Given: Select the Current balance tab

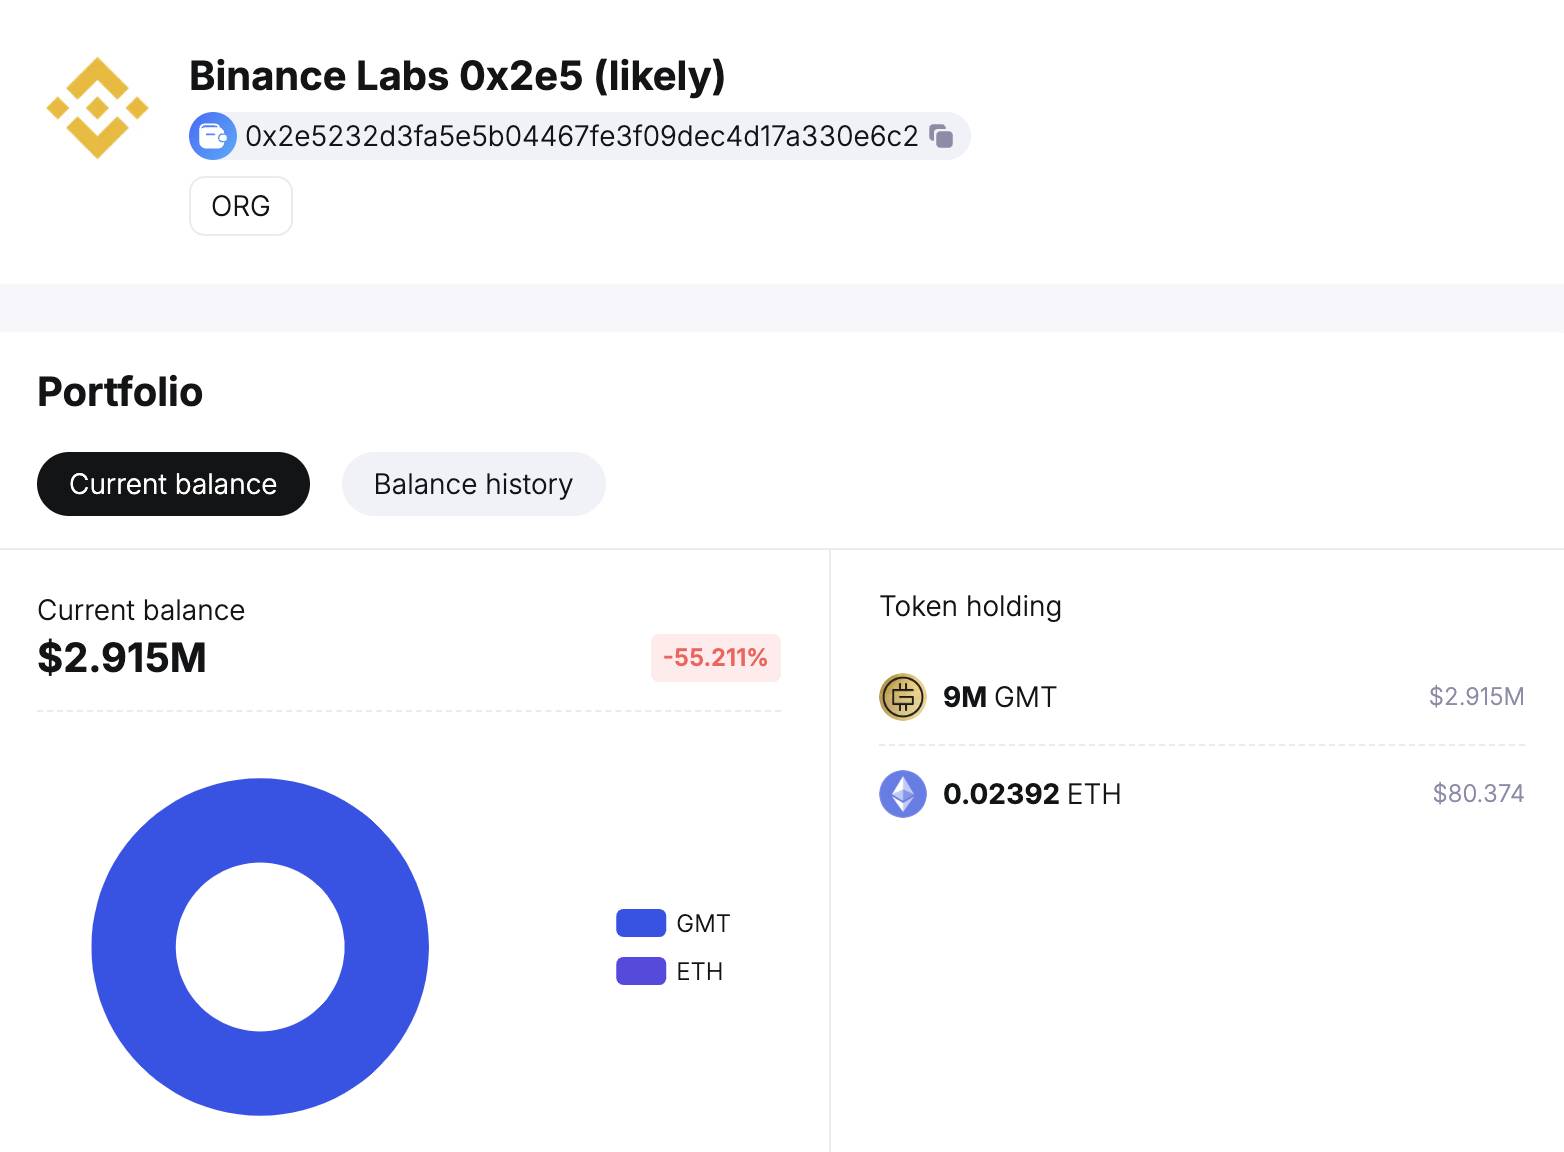Looking at the screenshot, I should pyautogui.click(x=173, y=484).
